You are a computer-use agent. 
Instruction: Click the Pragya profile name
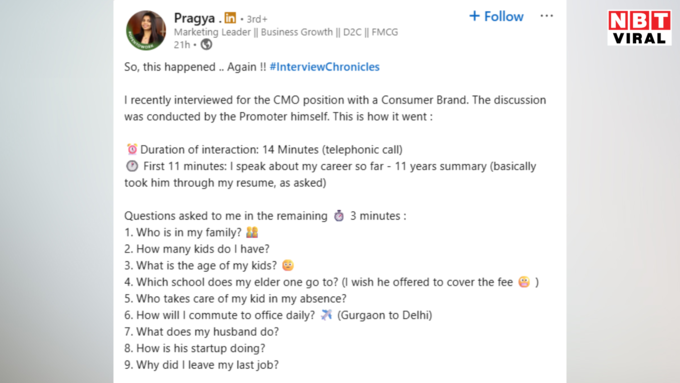click(x=194, y=18)
